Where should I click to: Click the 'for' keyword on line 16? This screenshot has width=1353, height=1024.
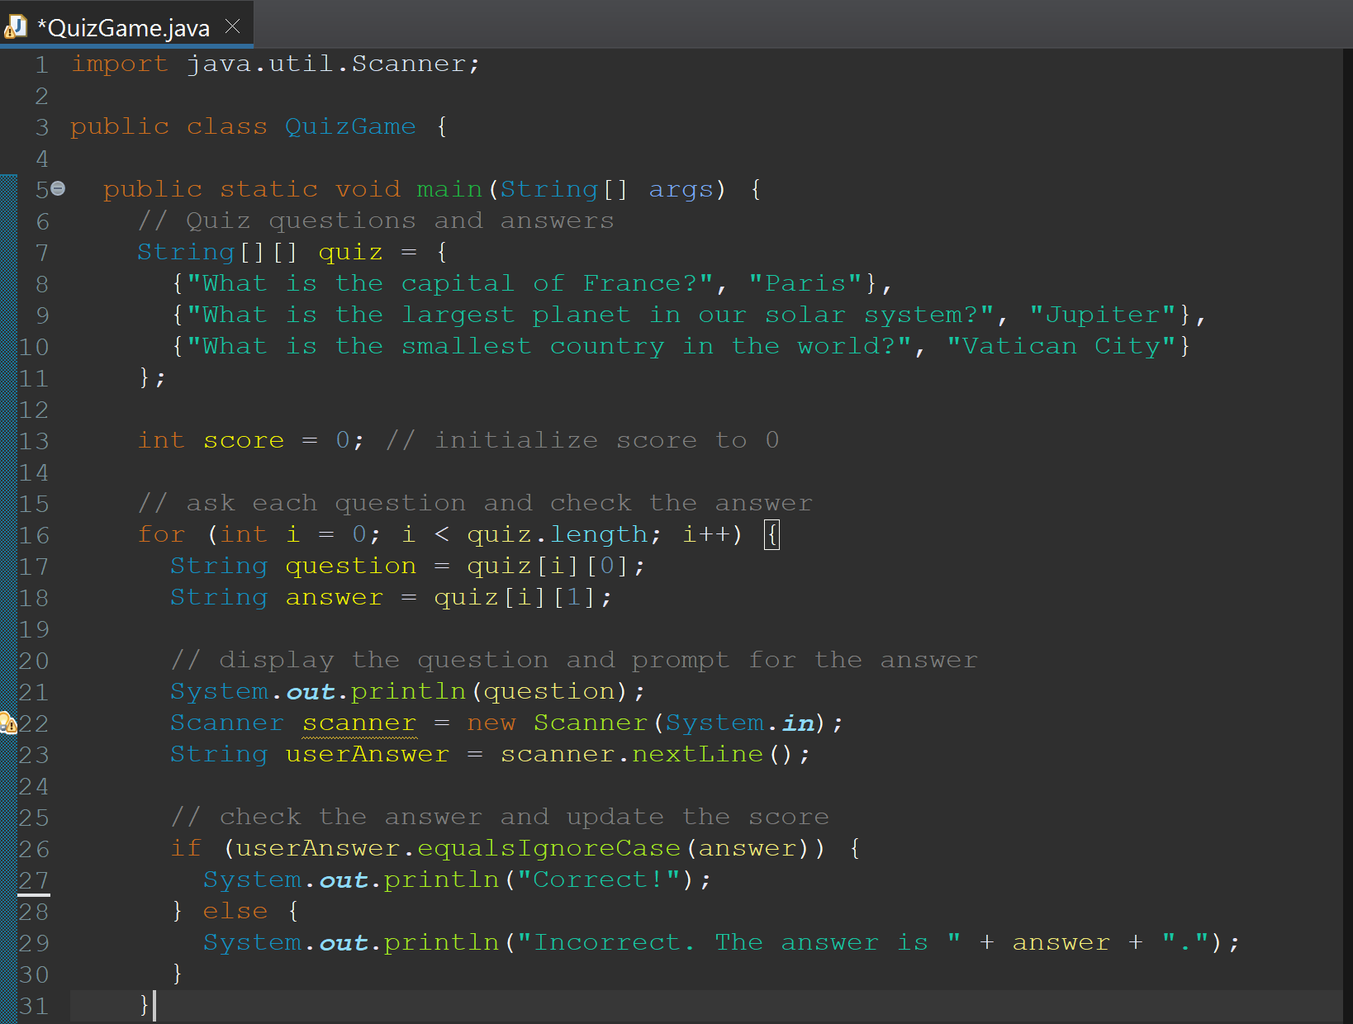pyautogui.click(x=161, y=535)
